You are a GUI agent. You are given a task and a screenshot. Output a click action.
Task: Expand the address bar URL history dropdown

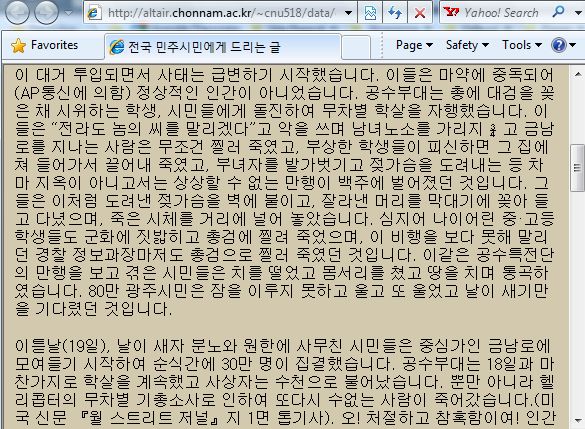click(348, 13)
